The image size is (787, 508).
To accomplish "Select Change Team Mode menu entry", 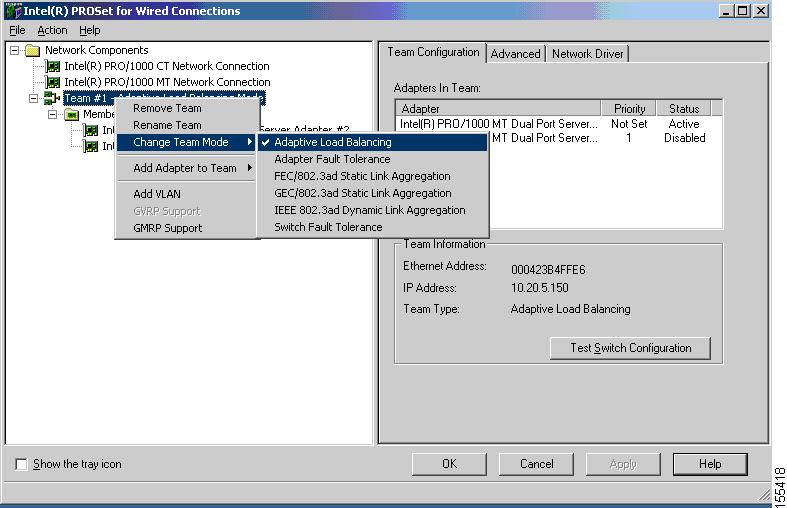I will [x=187, y=143].
